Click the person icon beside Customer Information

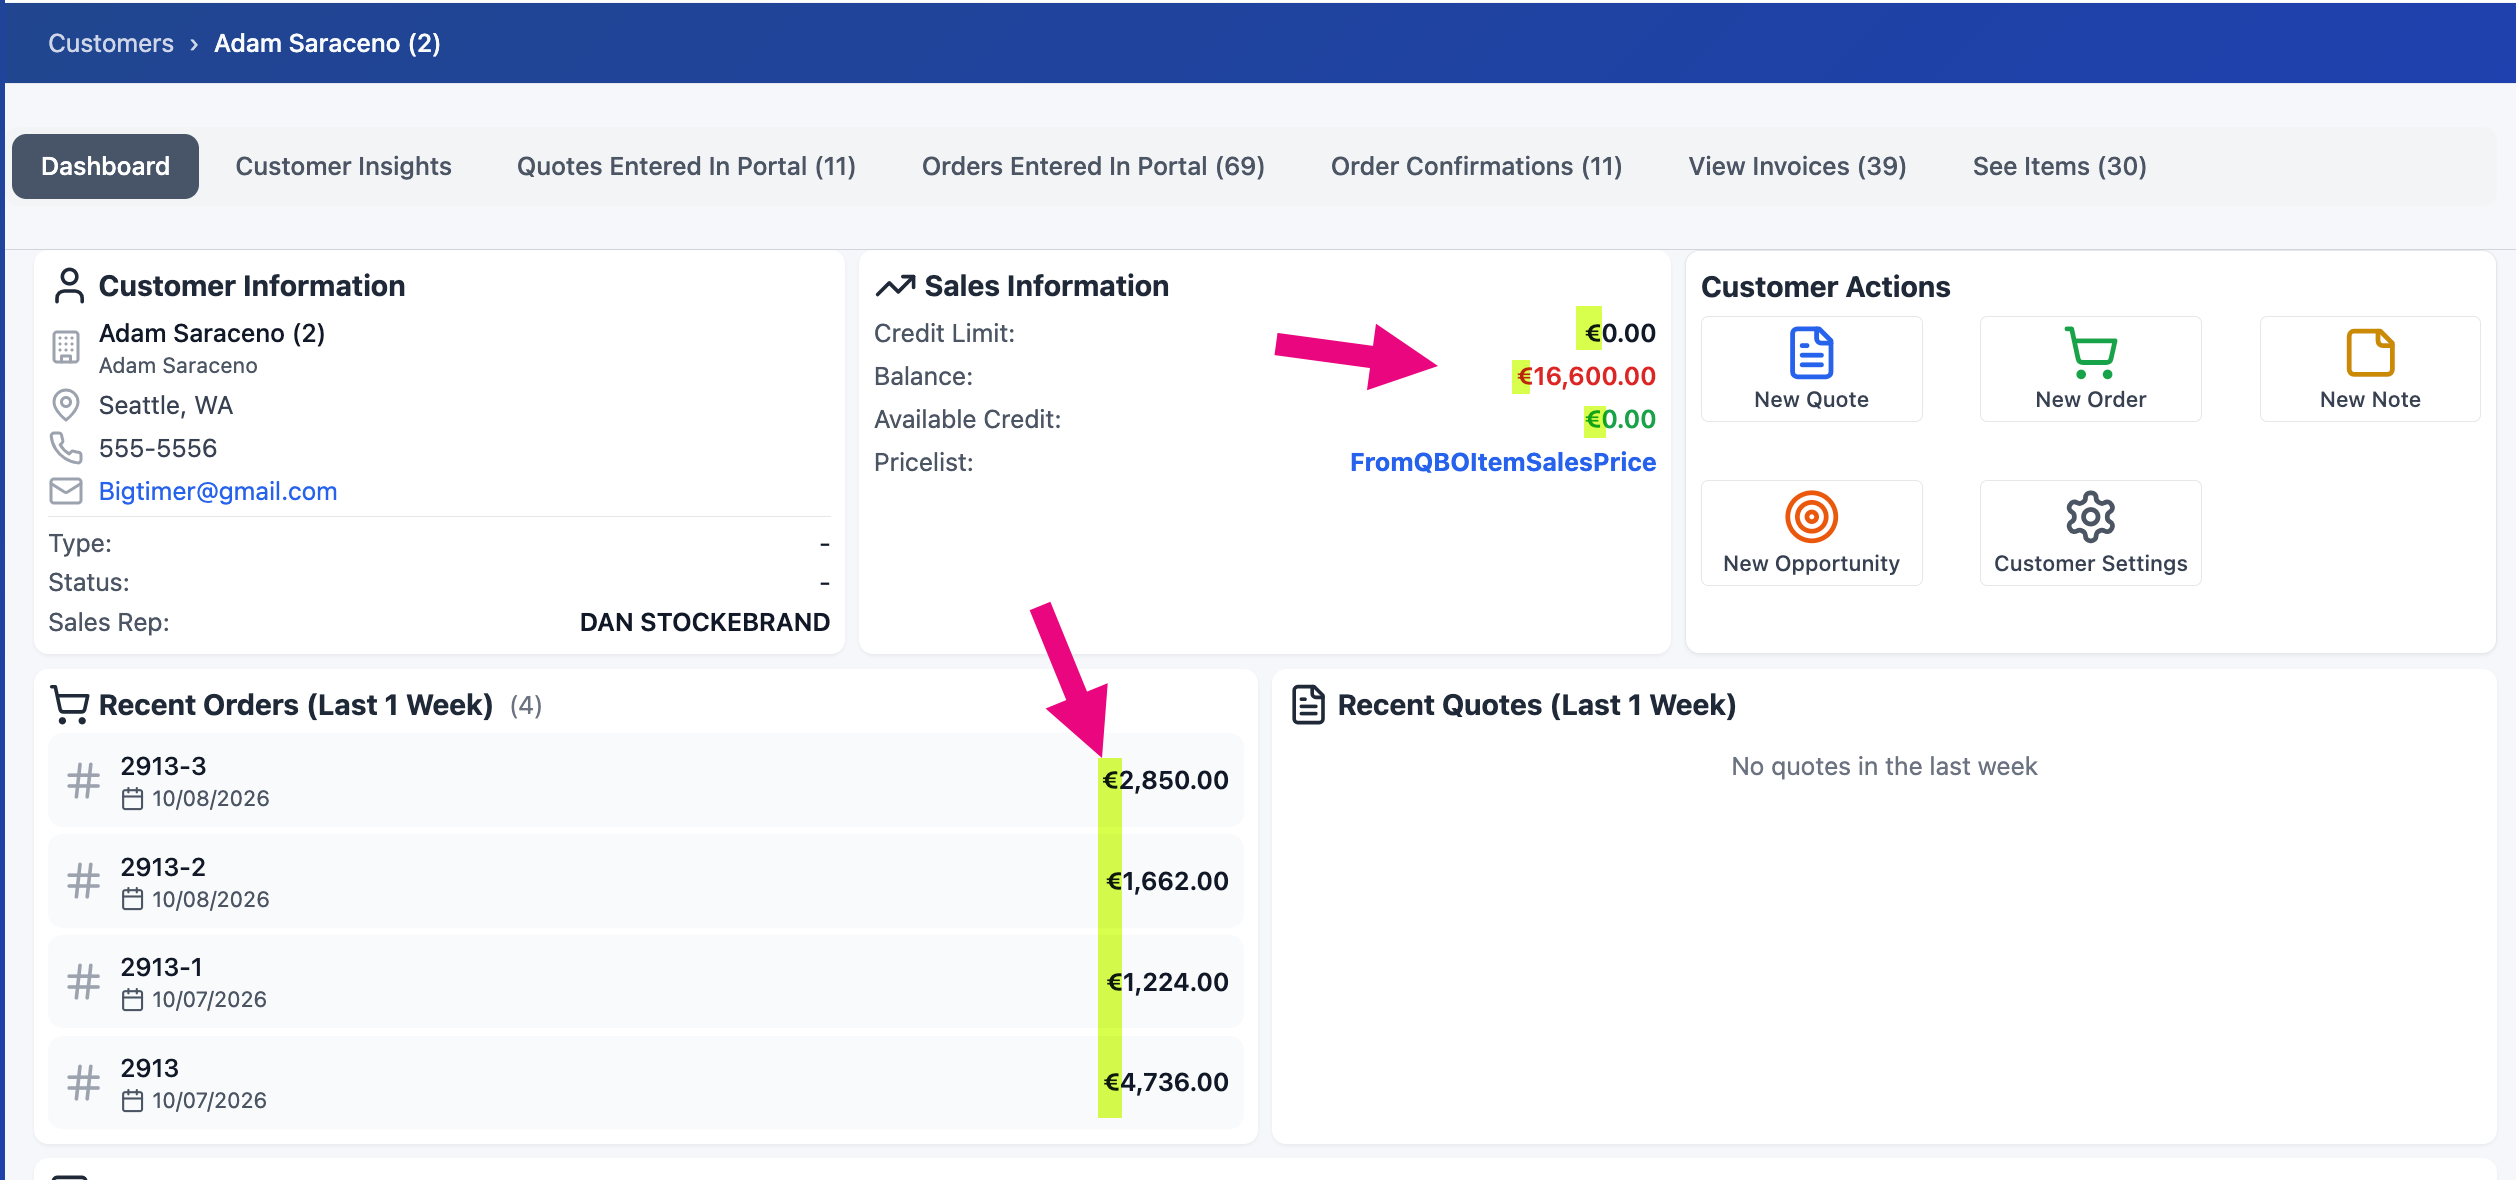click(x=69, y=285)
